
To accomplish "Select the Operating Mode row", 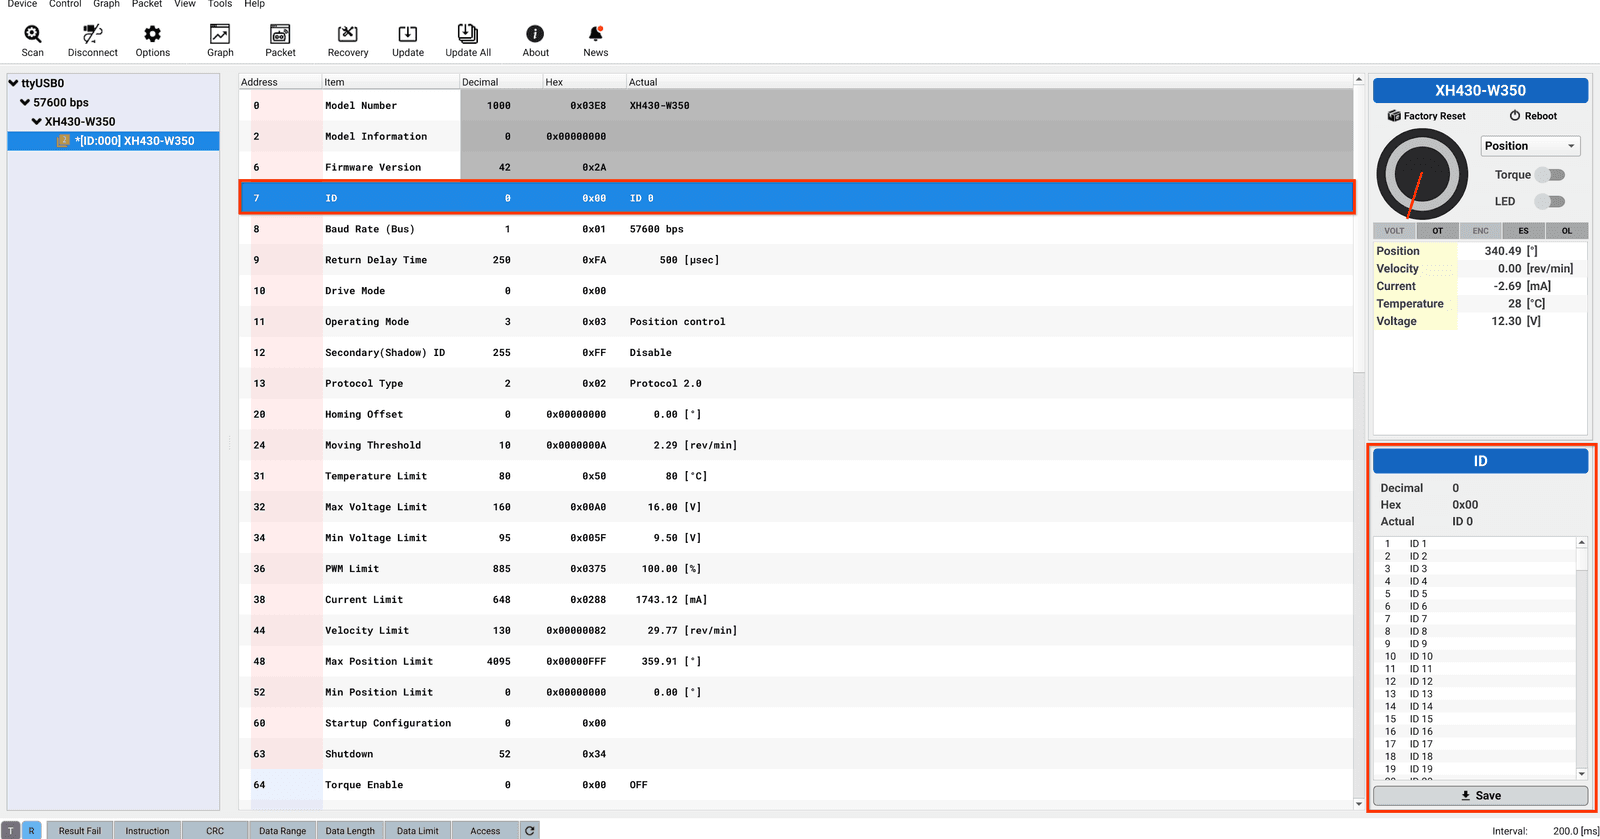I will pyautogui.click(x=796, y=322).
